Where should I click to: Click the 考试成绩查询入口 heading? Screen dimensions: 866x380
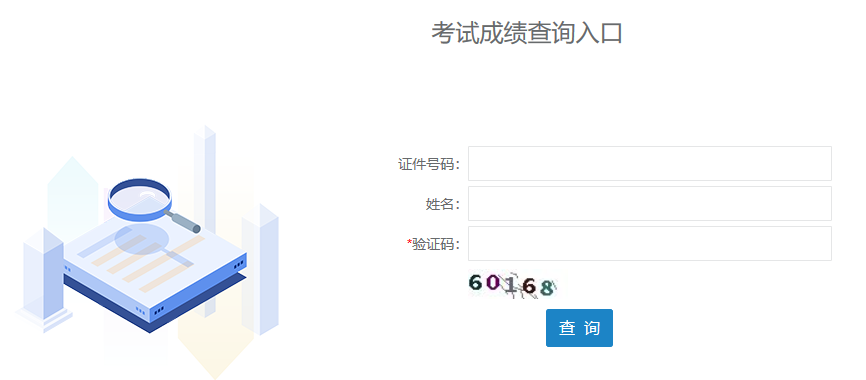coord(527,33)
